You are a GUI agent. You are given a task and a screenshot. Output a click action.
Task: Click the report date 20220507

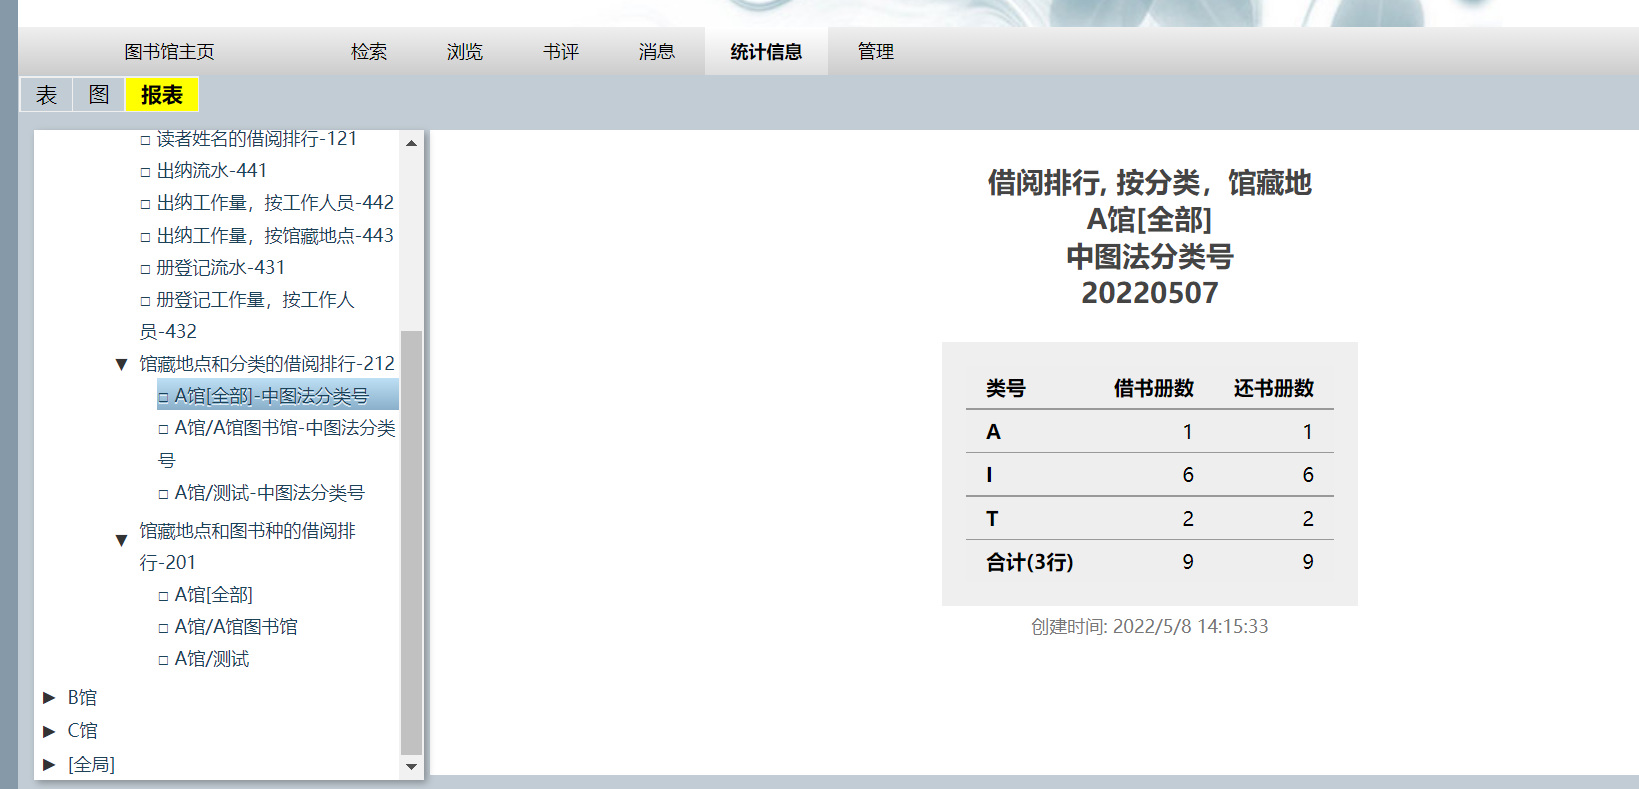click(1150, 293)
